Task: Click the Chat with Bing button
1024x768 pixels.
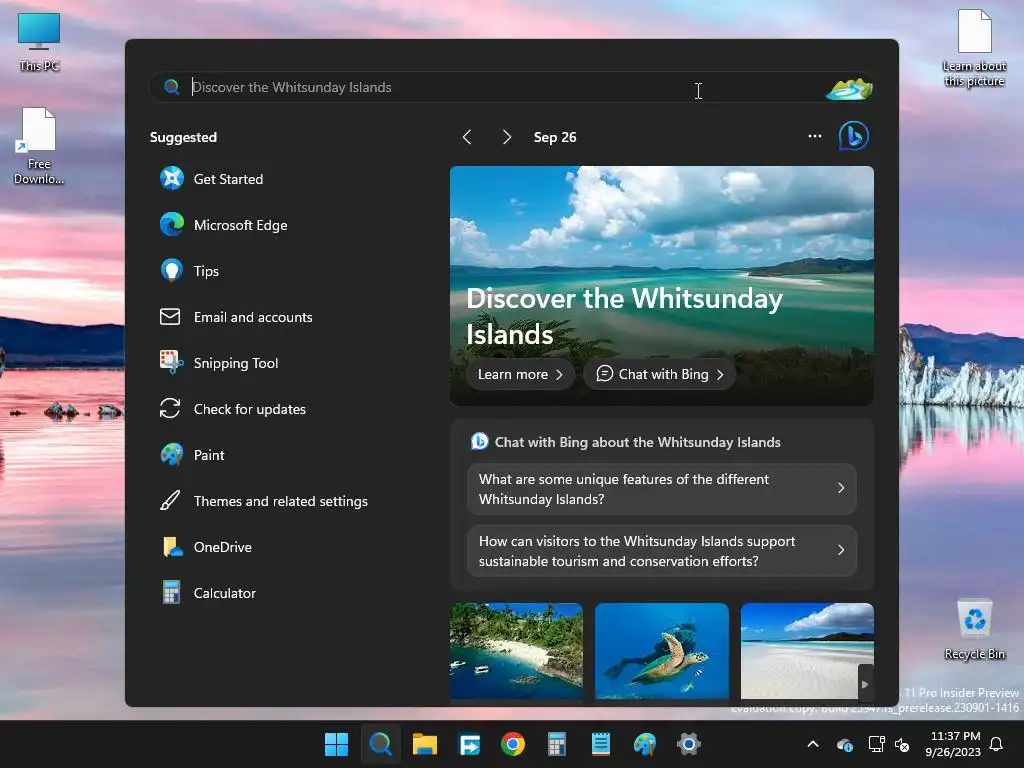Action: pos(660,374)
